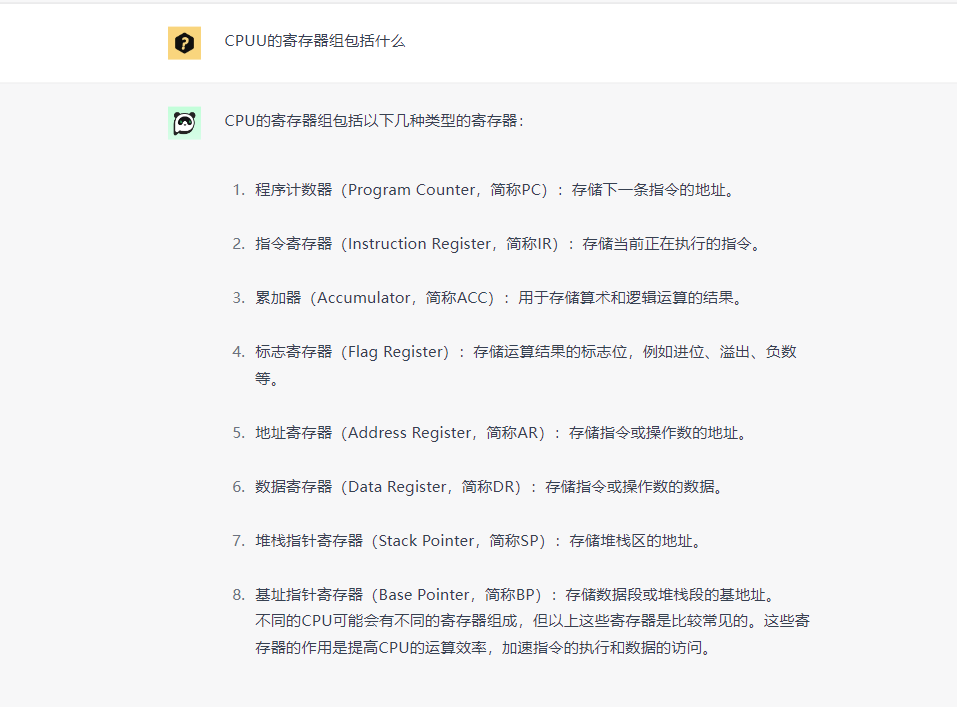Click the number 8 in the list
This screenshot has width=957, height=707.
234,595
